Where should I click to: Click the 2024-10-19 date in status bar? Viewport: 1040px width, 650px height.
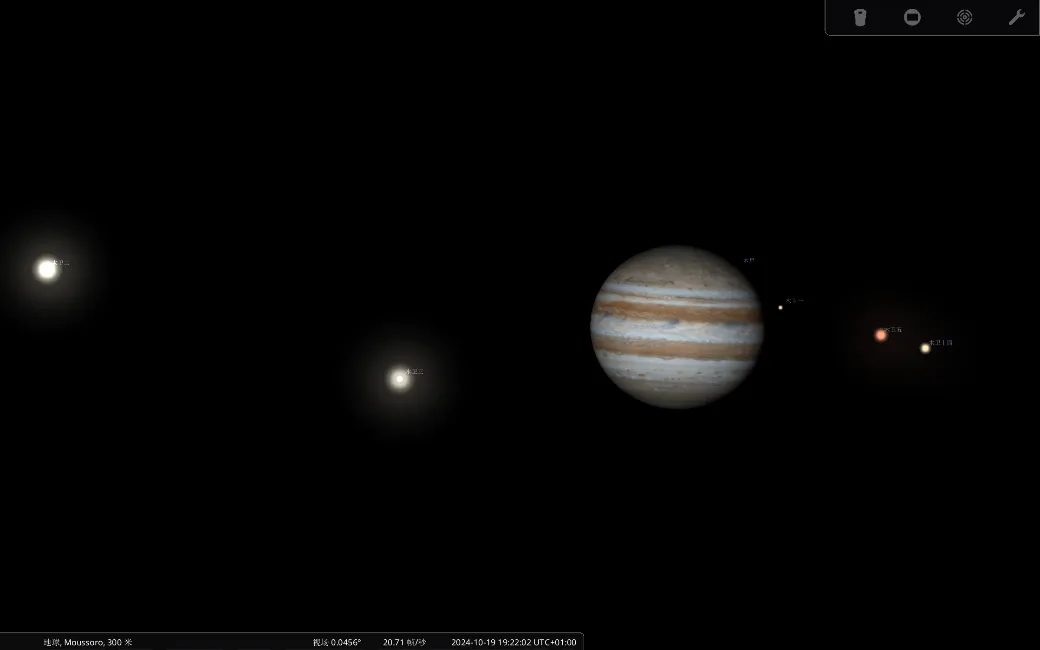click(473, 642)
